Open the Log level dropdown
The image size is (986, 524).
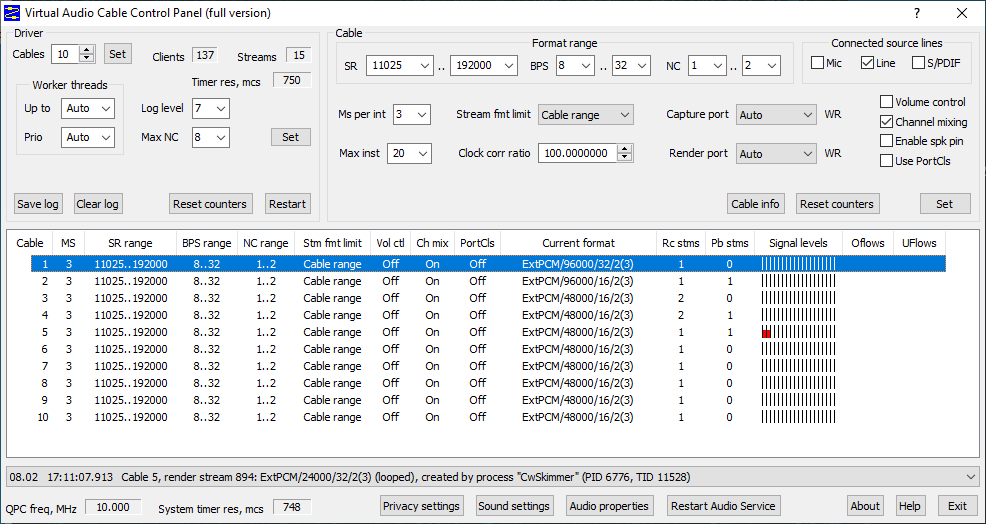coord(211,108)
